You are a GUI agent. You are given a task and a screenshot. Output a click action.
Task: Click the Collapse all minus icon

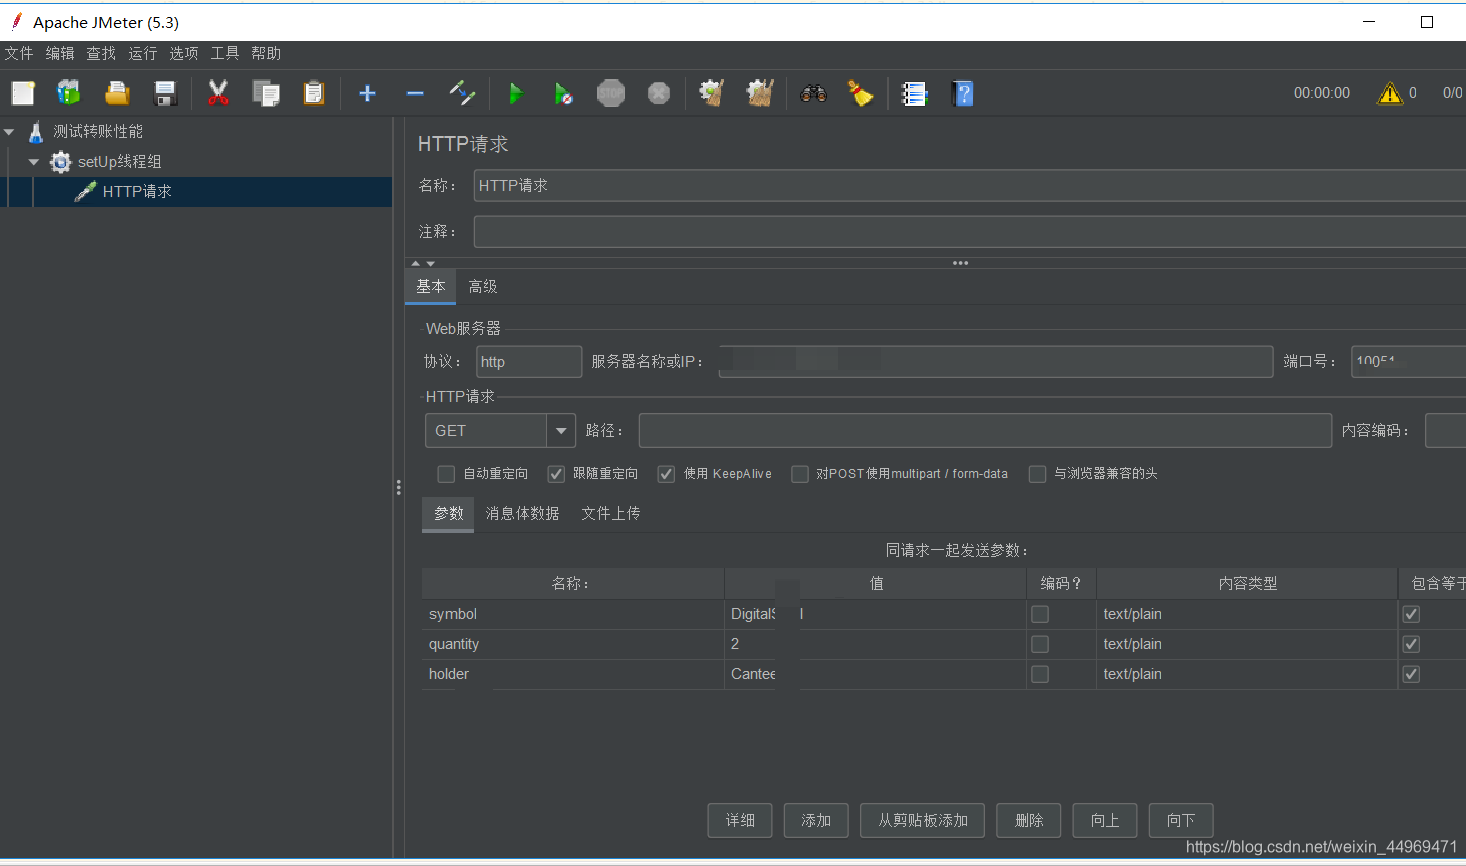click(415, 93)
